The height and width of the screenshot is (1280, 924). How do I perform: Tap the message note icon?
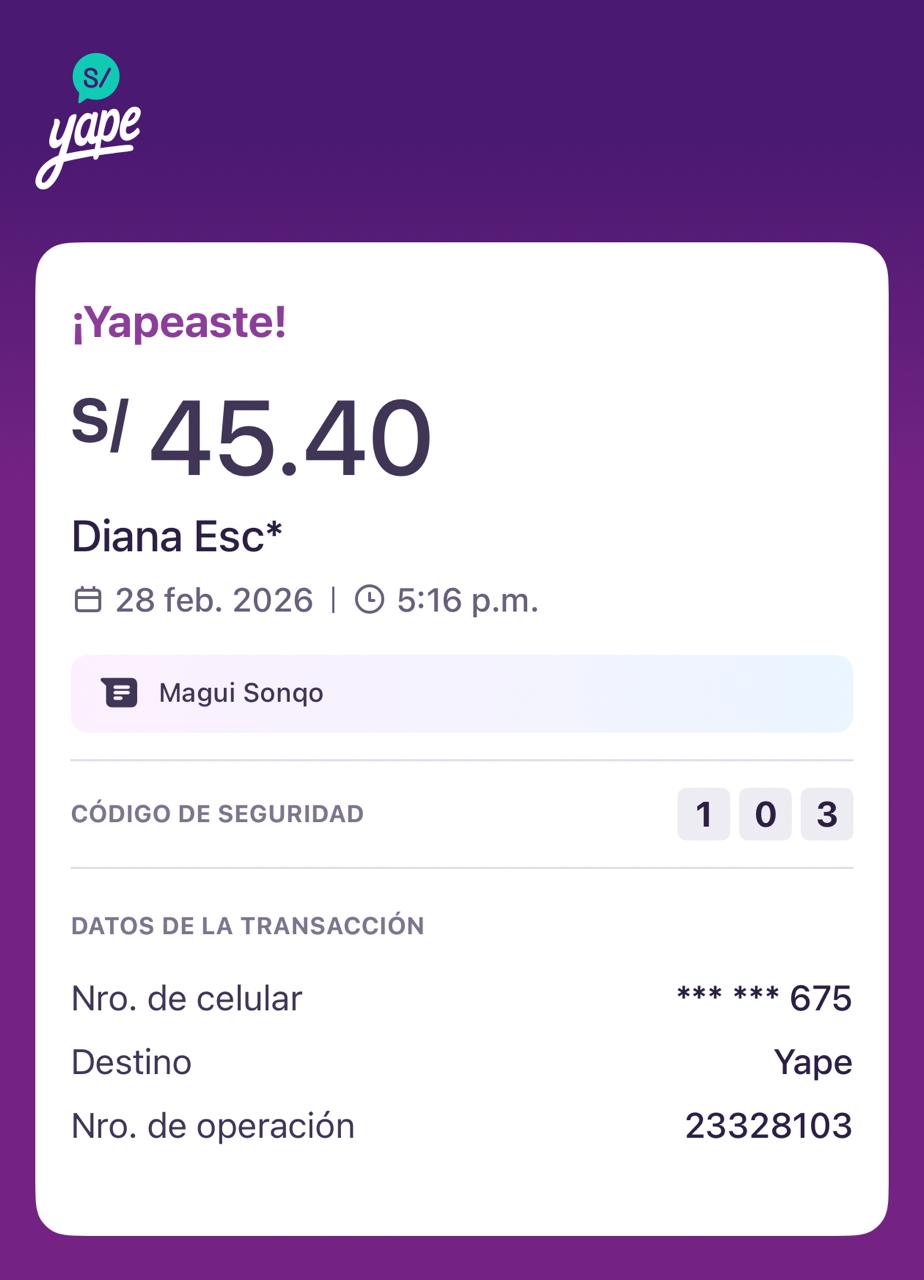click(x=119, y=692)
